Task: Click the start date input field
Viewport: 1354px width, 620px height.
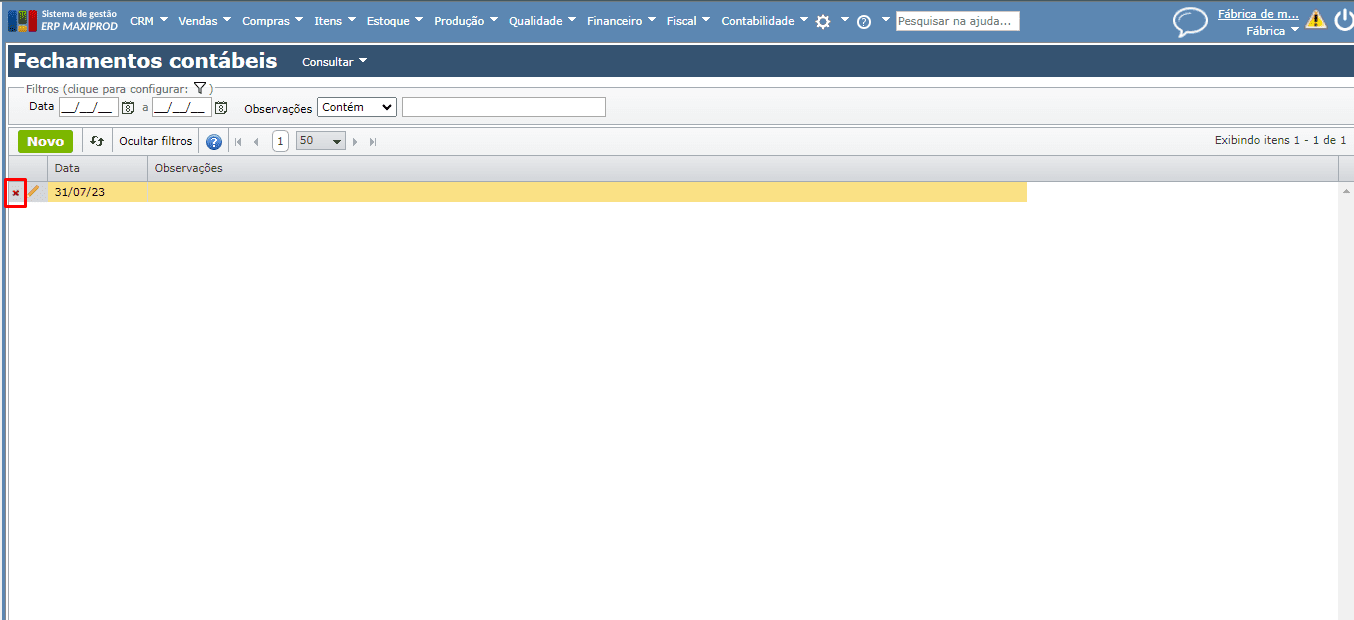Action: tap(89, 107)
